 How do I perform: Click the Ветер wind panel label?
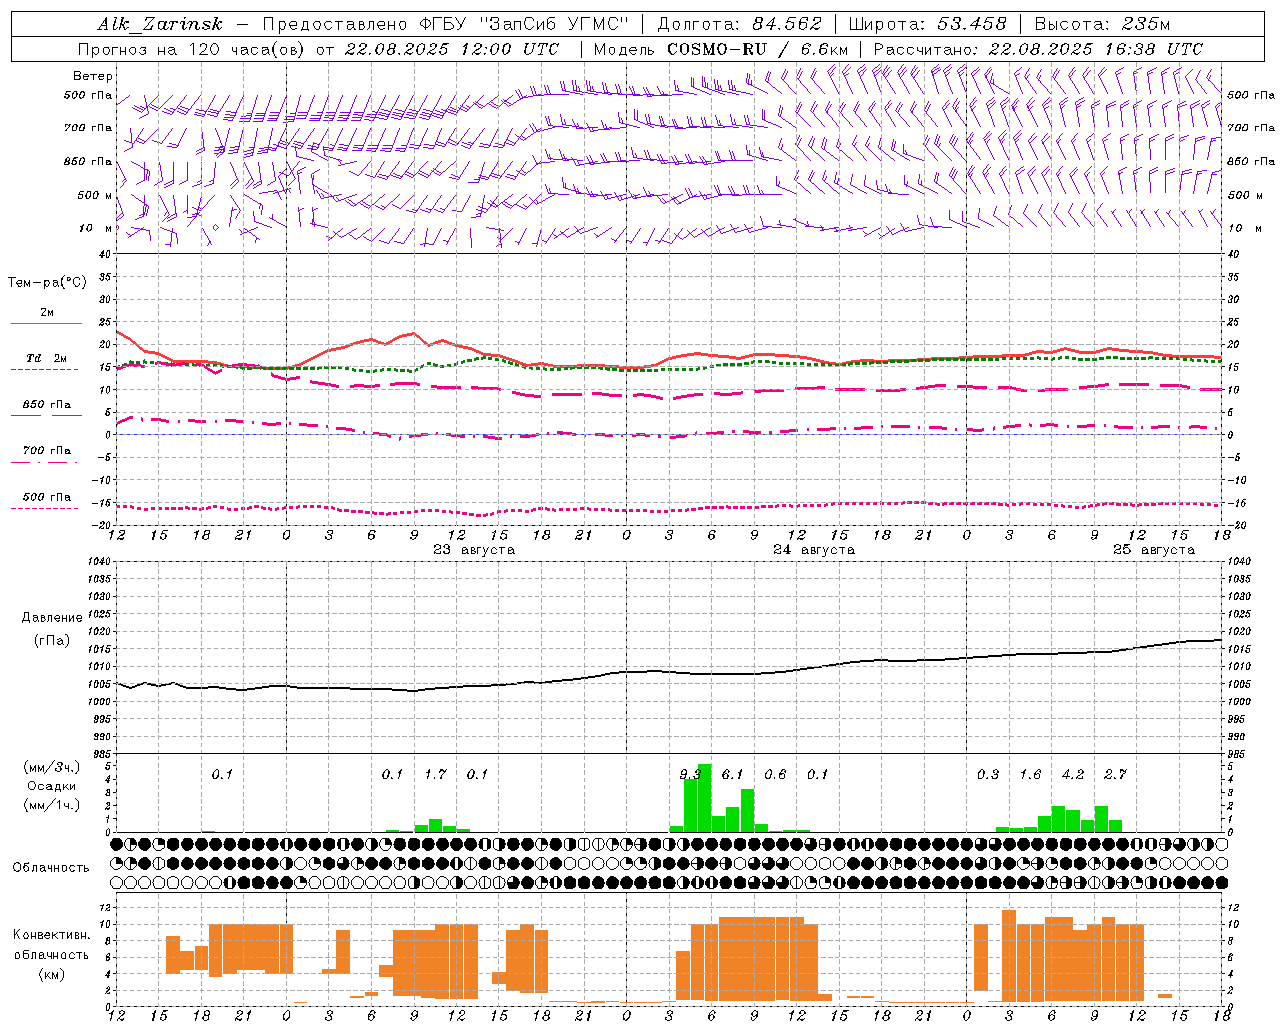[x=93, y=76]
